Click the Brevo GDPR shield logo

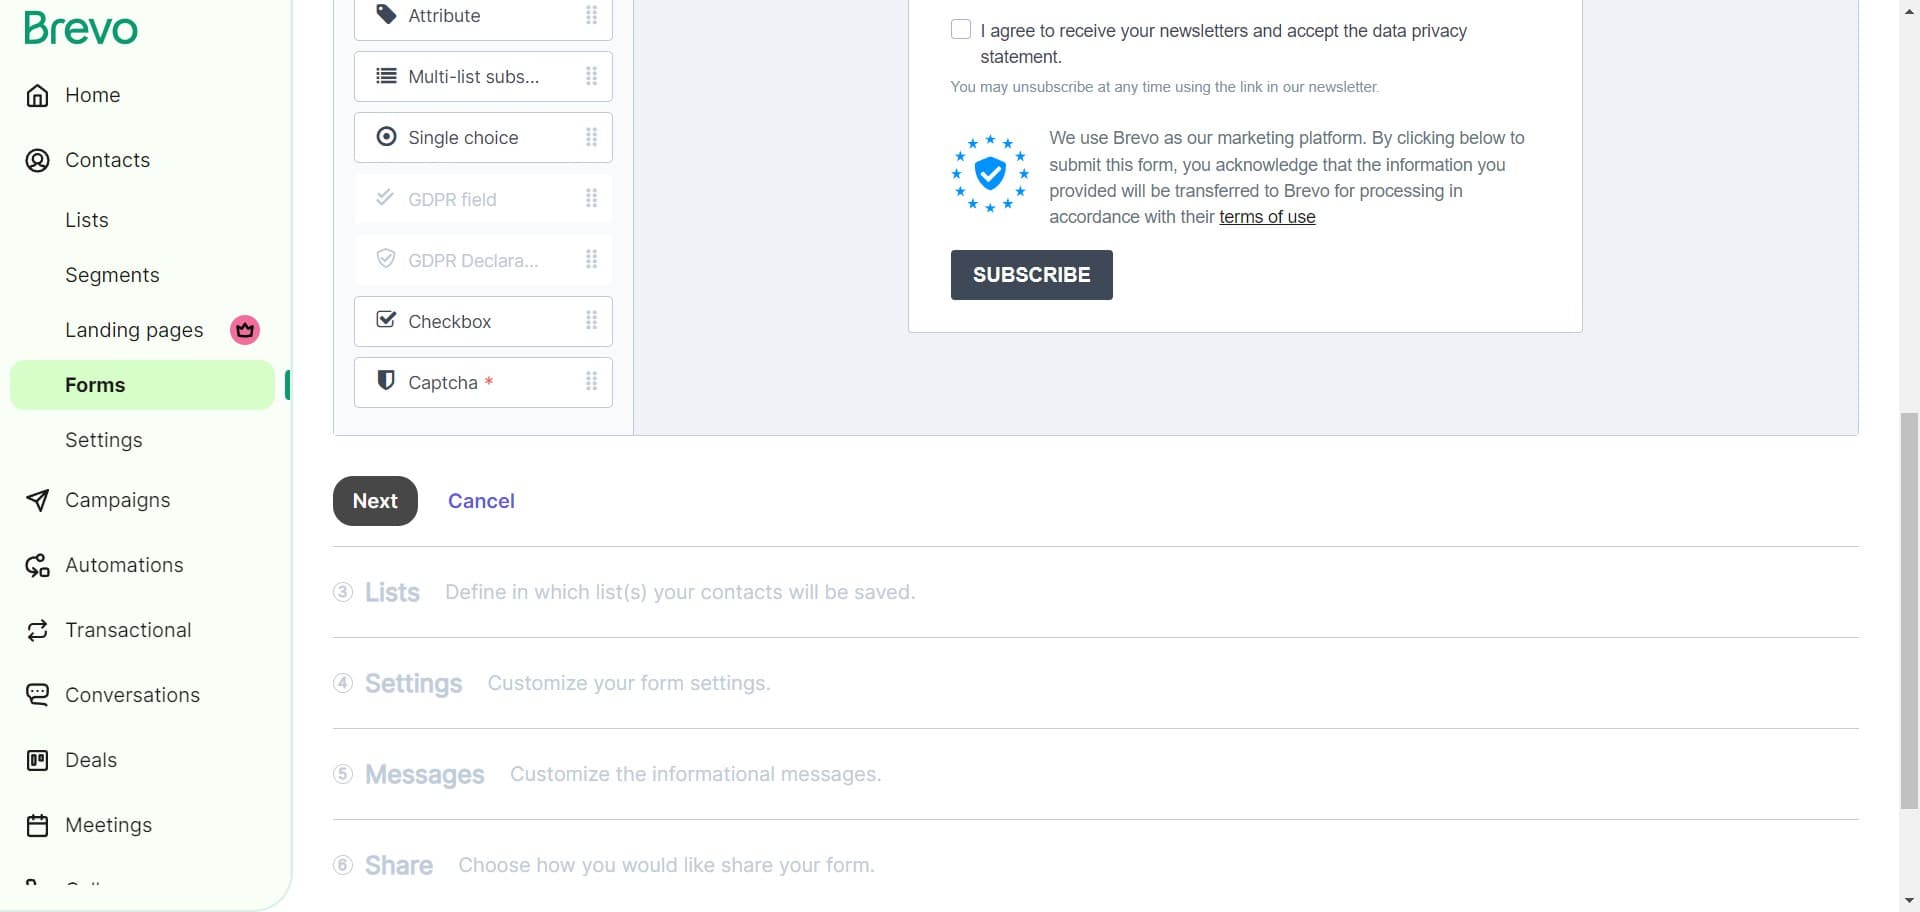[x=989, y=174]
